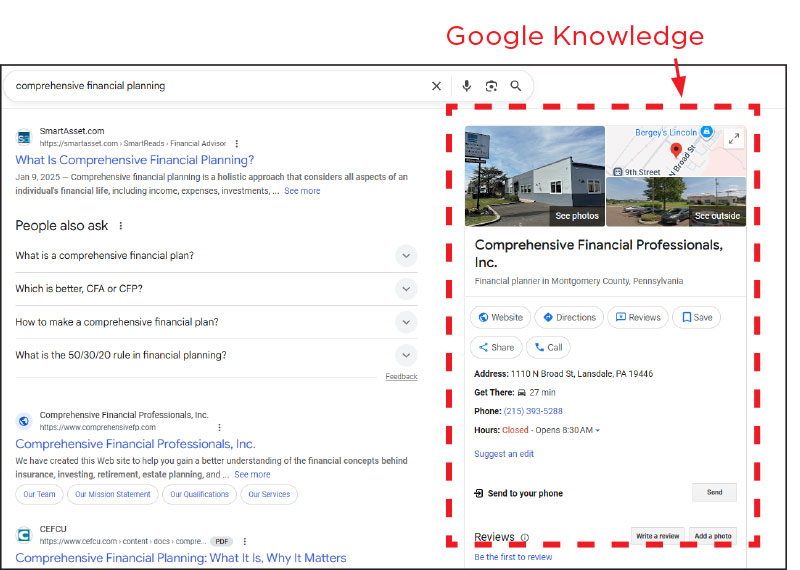Start voice search with the microphone icon
Viewport: 800px width, 570px height.
(x=466, y=86)
